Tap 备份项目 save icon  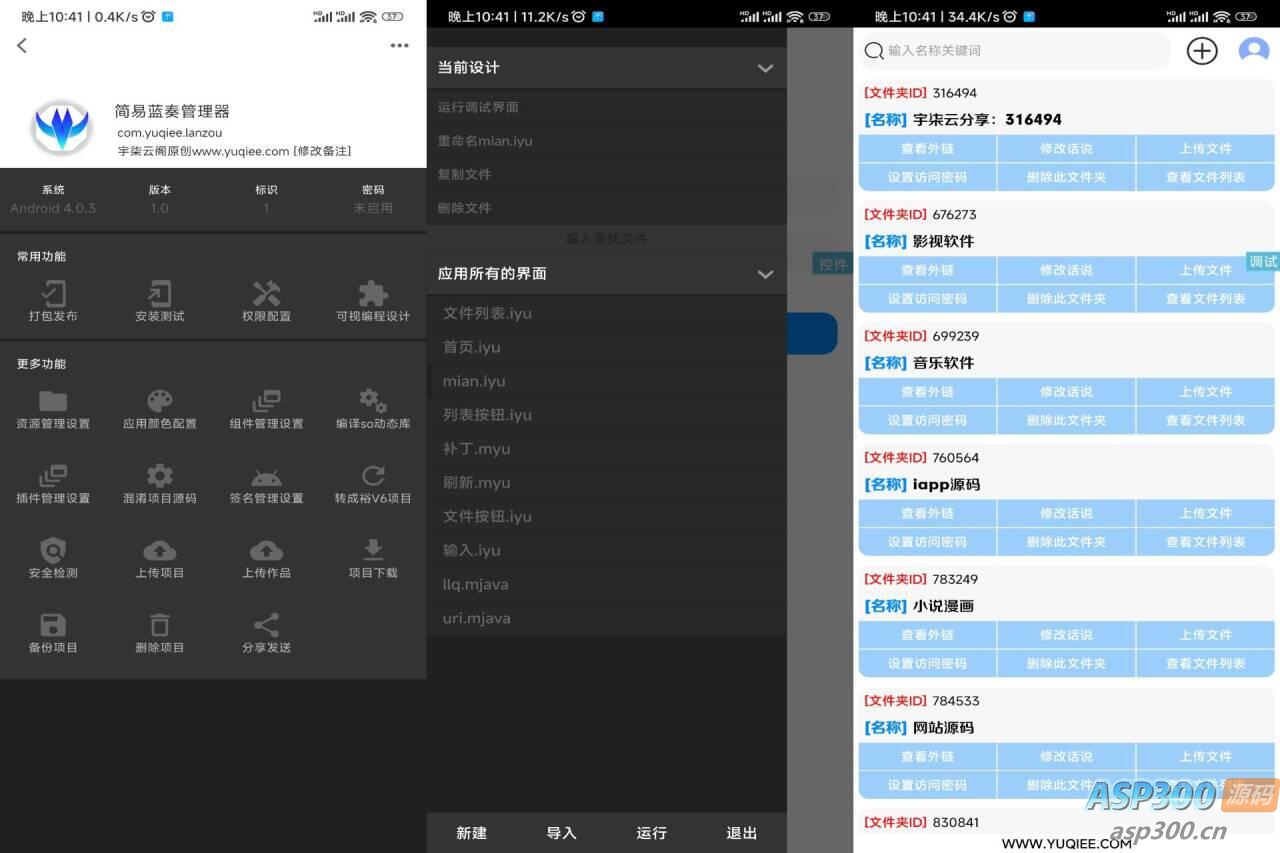pyautogui.click(x=53, y=625)
